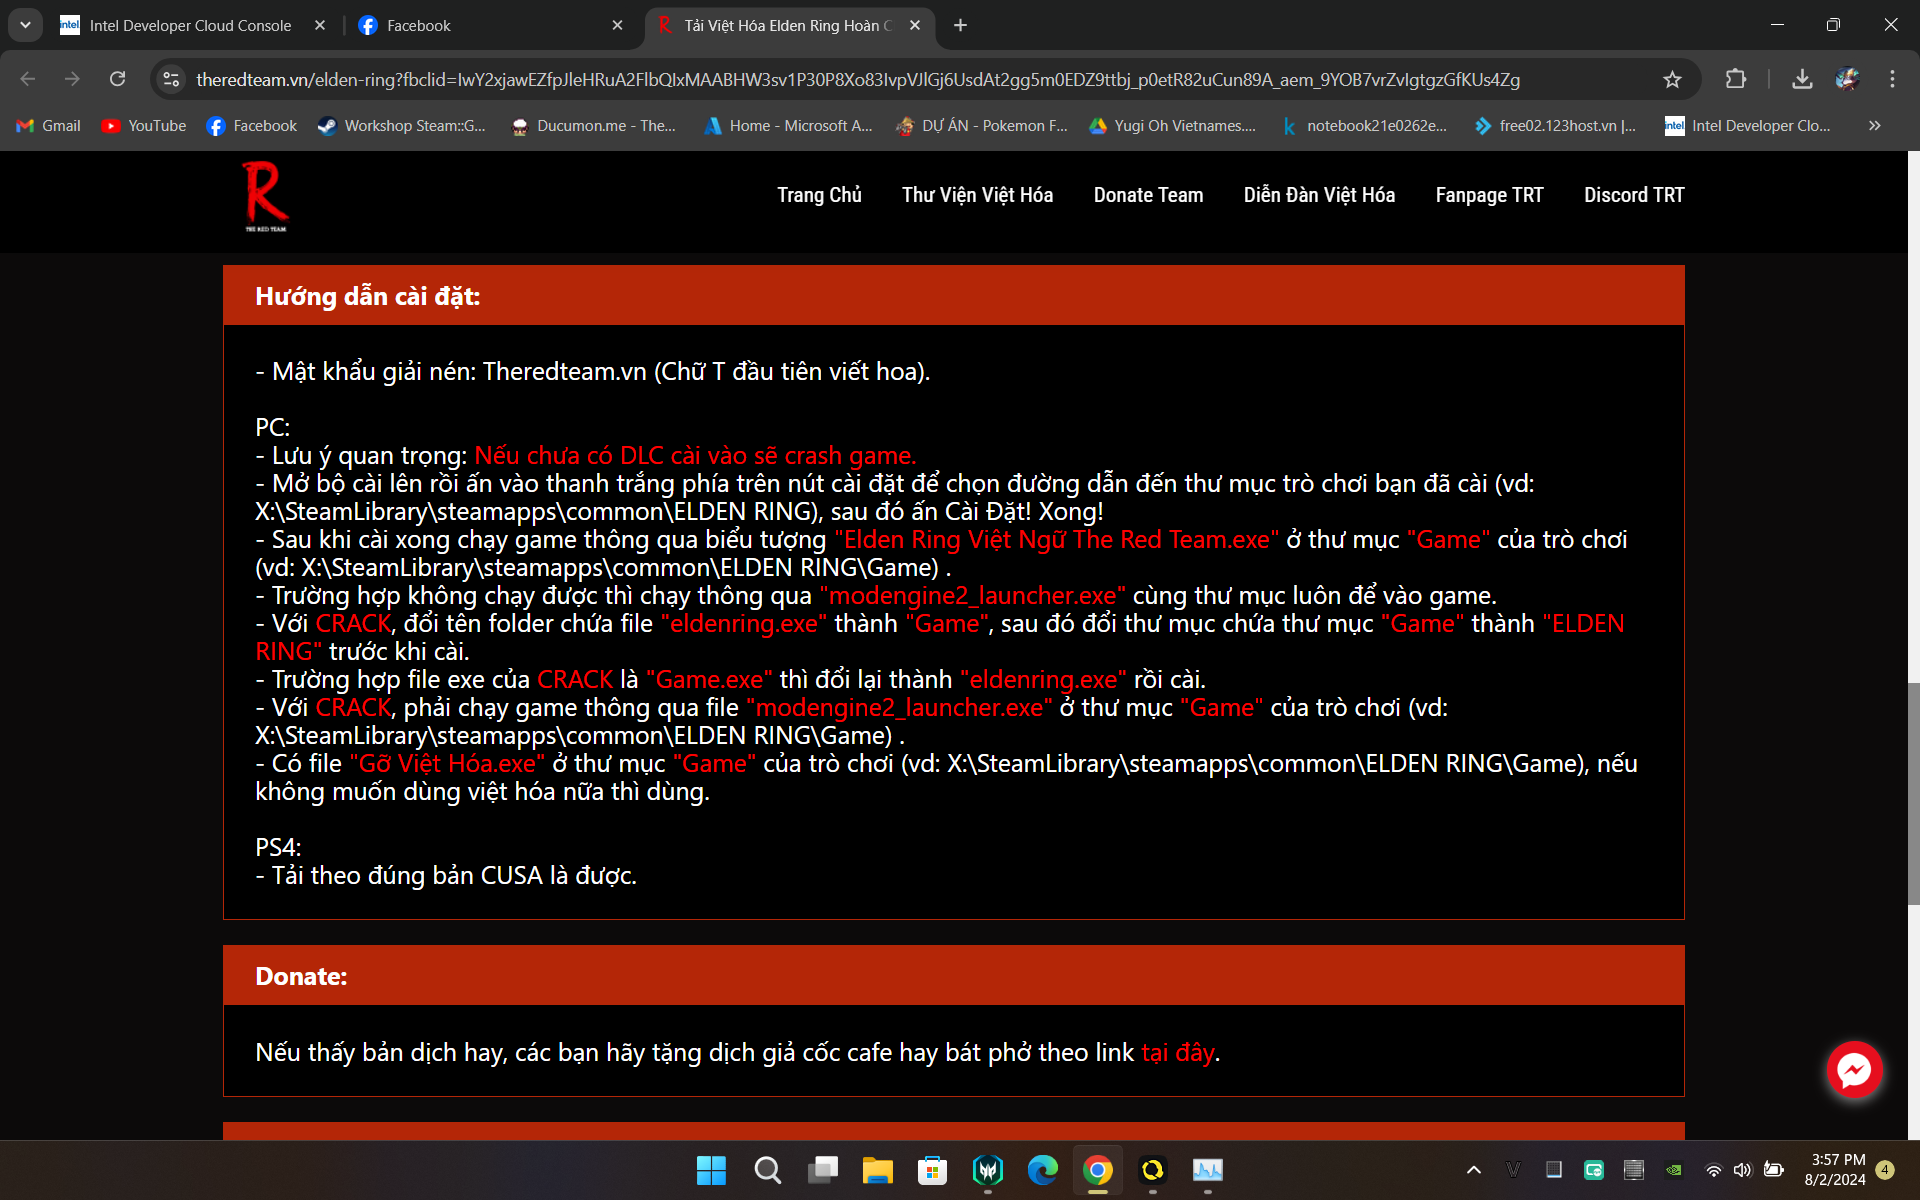Show hidden system tray icons

click(1474, 1170)
